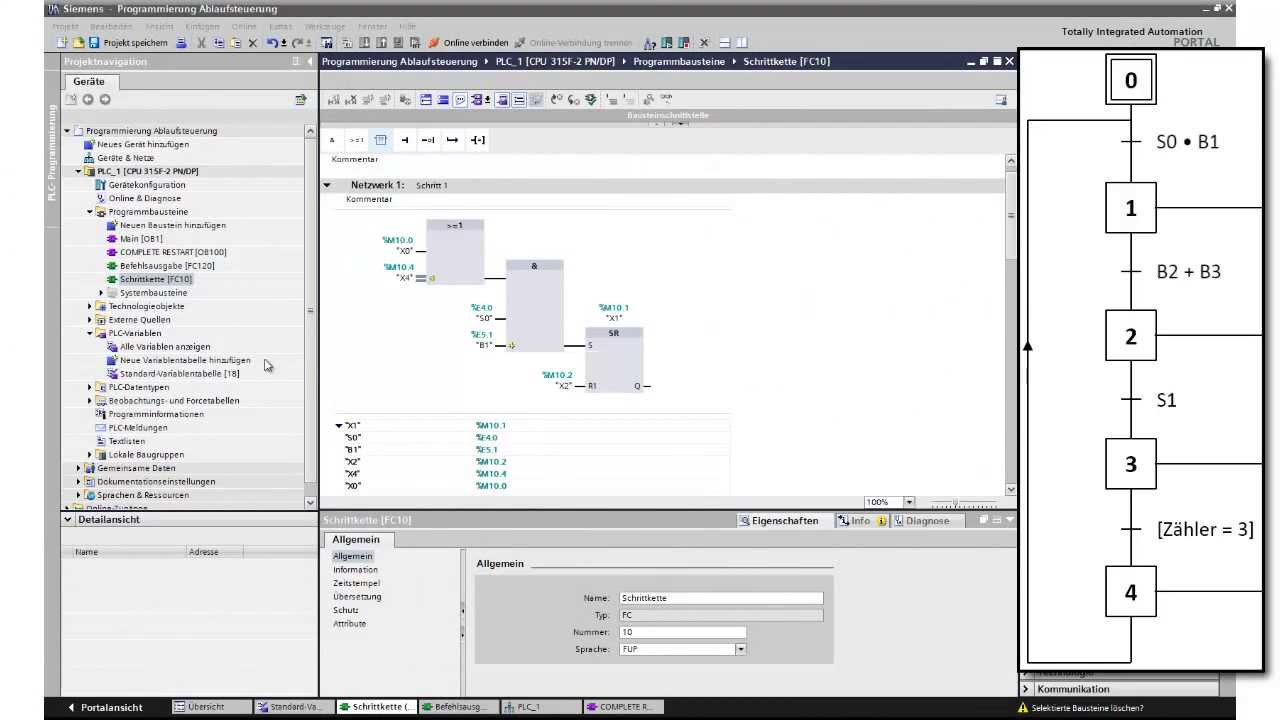Open the Bearbeiten menu

111,26
